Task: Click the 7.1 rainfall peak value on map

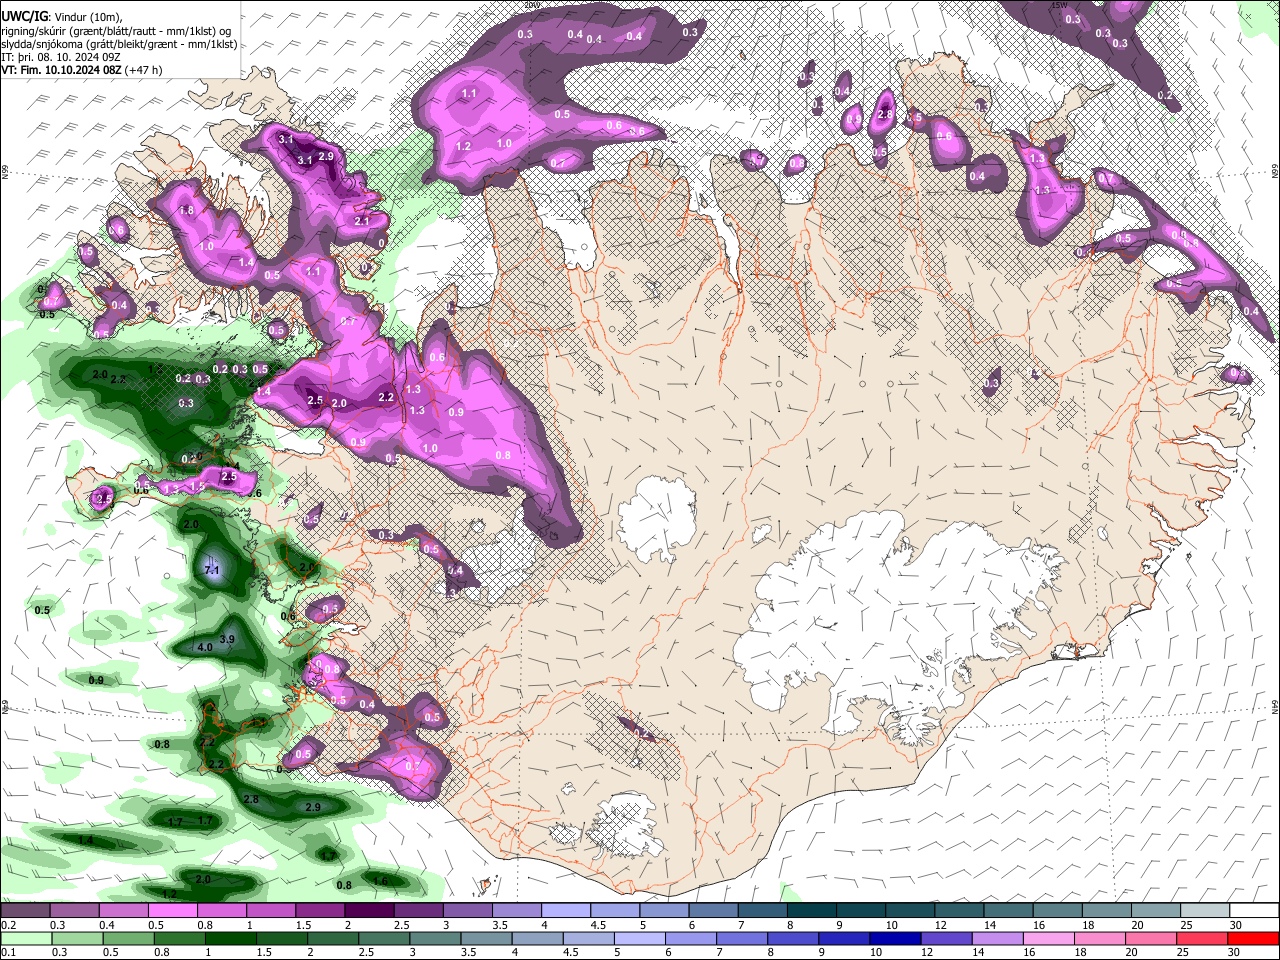Action: 211,570
